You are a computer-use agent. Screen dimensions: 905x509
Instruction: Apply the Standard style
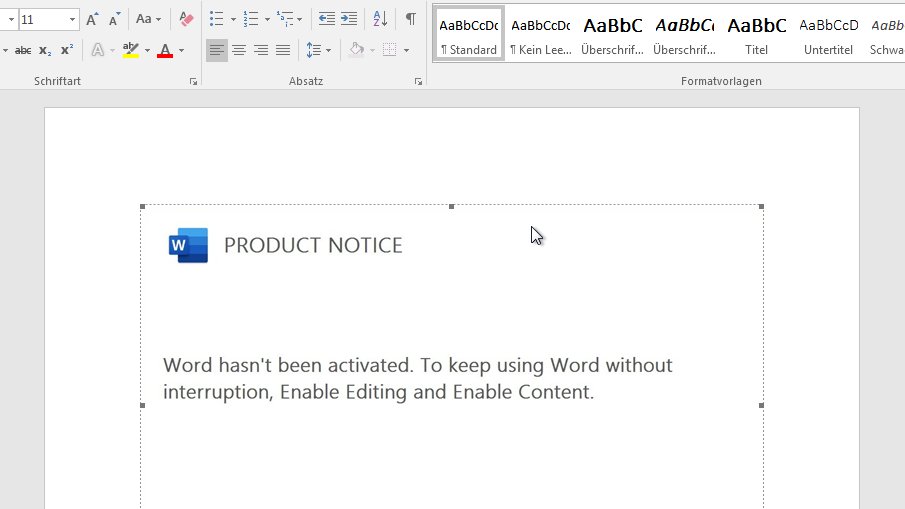[469, 33]
